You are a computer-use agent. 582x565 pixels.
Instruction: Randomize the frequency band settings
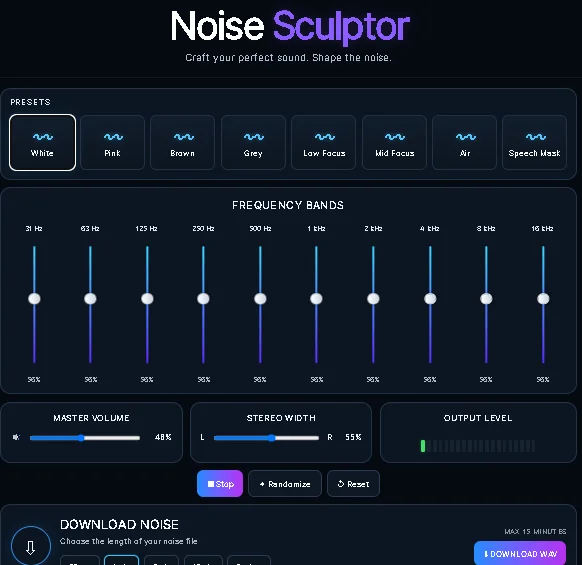285,484
